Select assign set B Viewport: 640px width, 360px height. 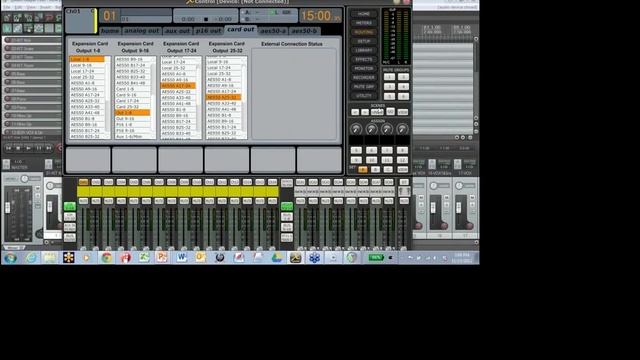376,169
